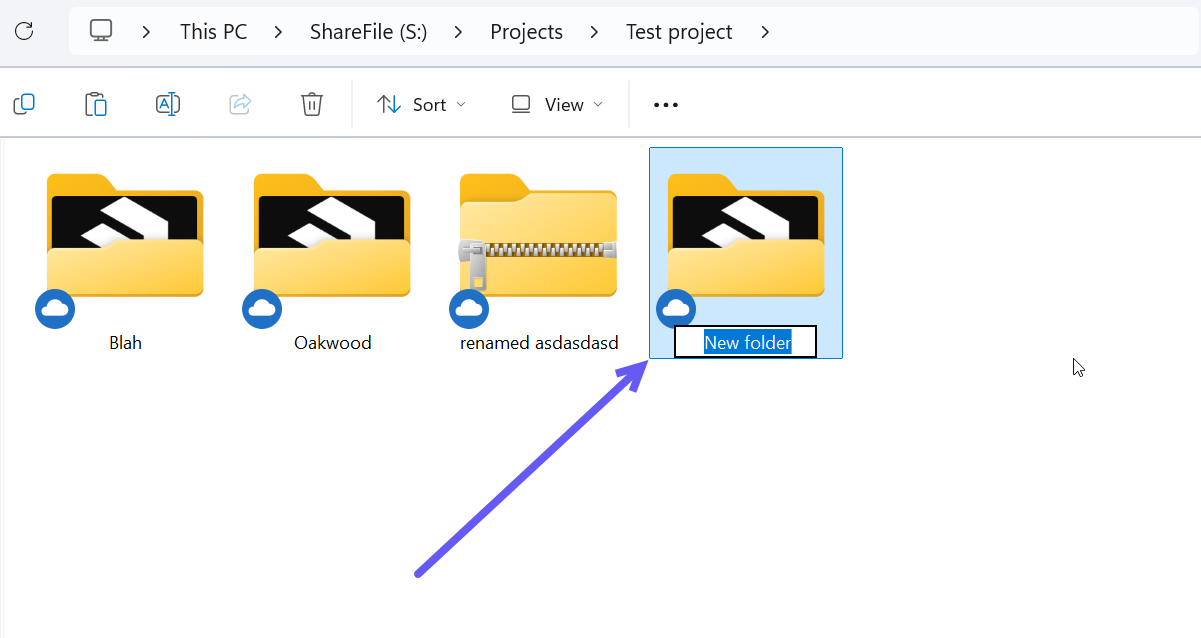Expand the chevron after Test project breadcrumb
Screen dimensions: 1201x638
(765, 31)
